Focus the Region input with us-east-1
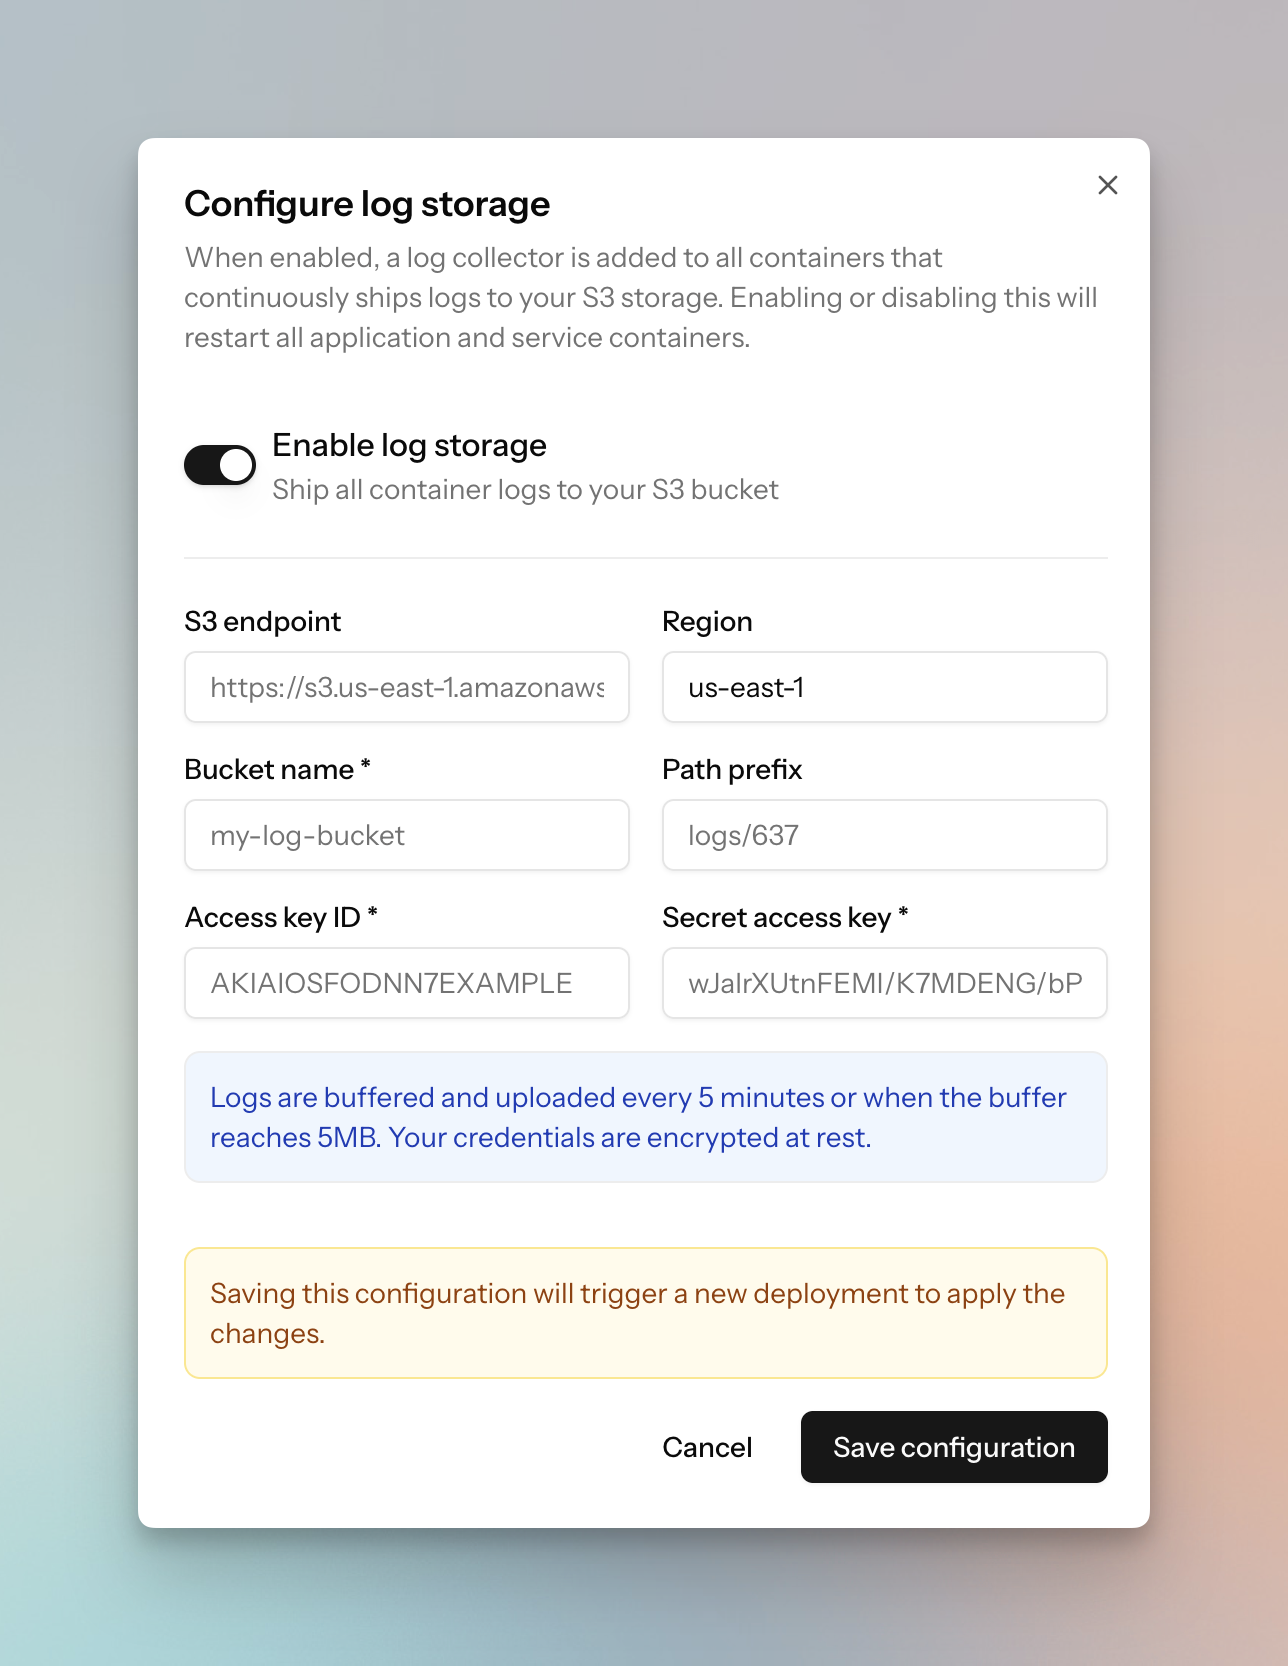 tap(884, 688)
